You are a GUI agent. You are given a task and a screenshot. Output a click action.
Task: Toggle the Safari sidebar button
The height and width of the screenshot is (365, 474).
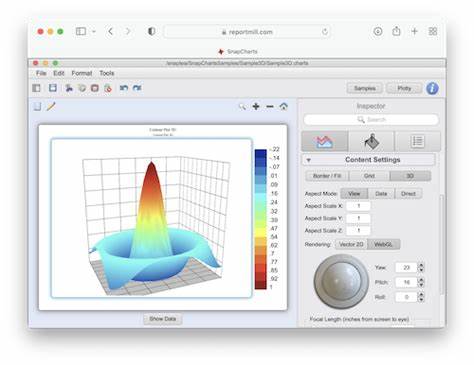coord(81,31)
